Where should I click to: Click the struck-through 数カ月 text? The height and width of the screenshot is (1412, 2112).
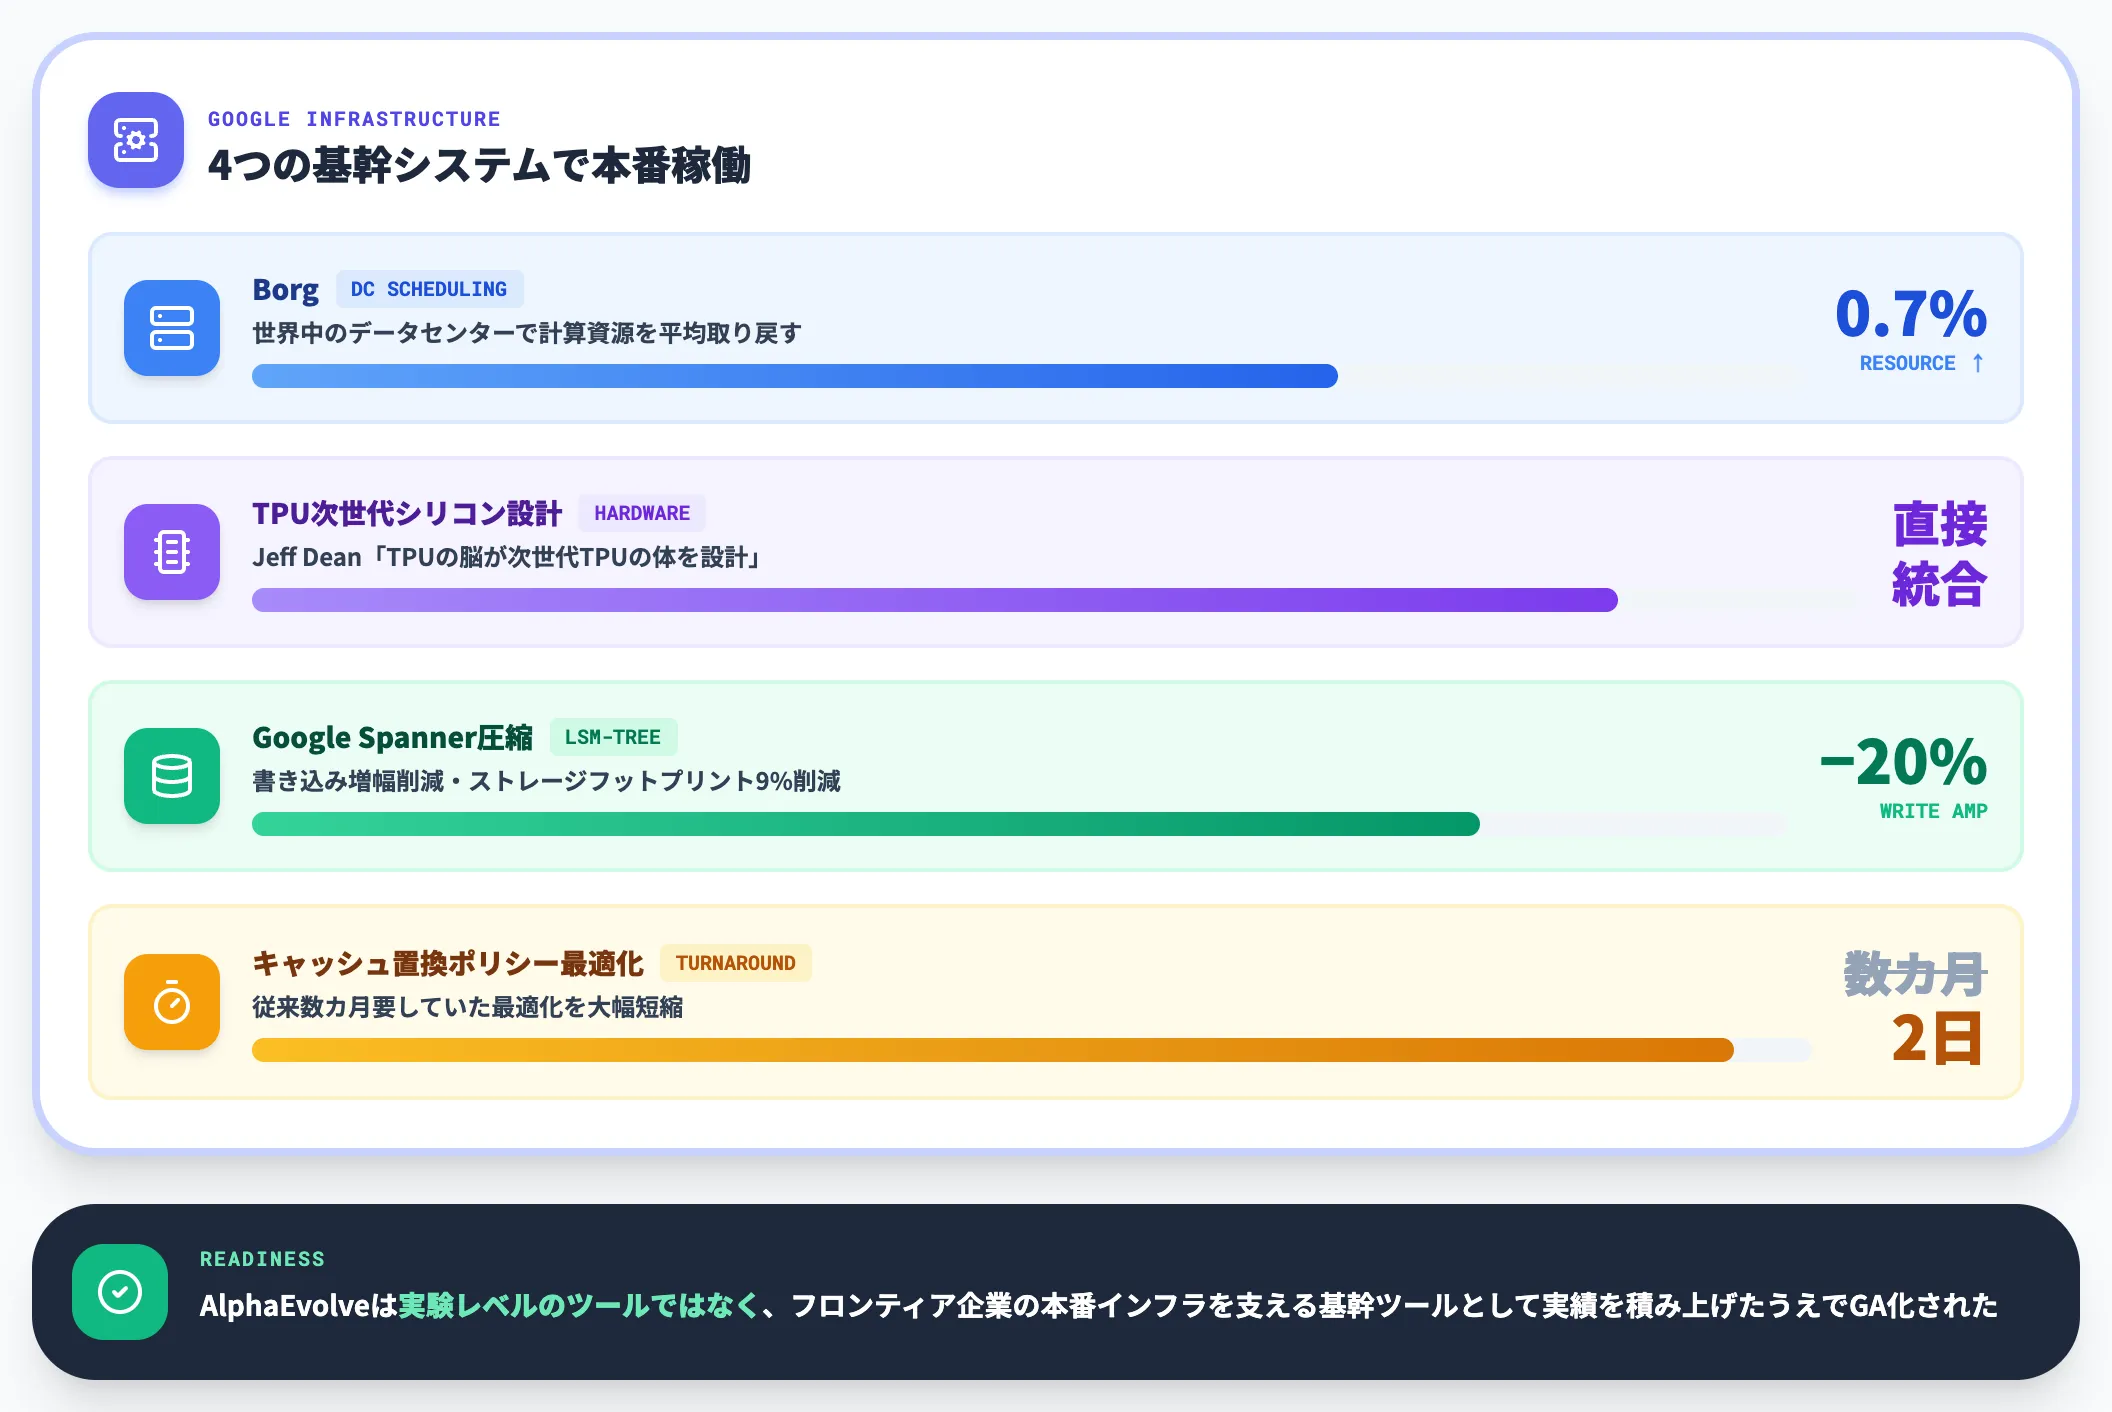[1915, 974]
